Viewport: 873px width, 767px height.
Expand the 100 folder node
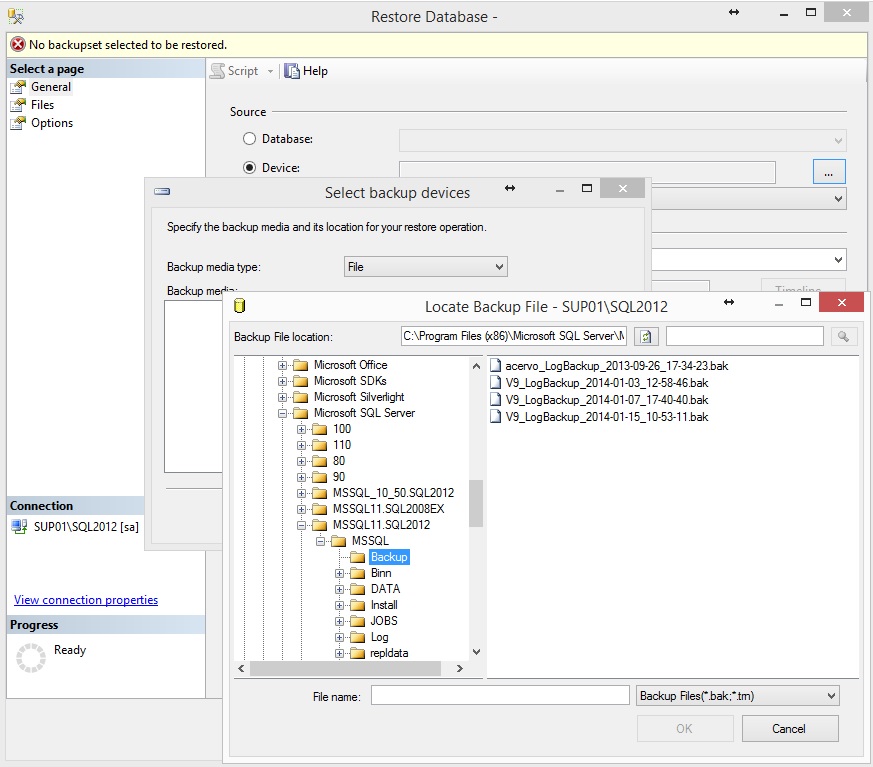301,429
